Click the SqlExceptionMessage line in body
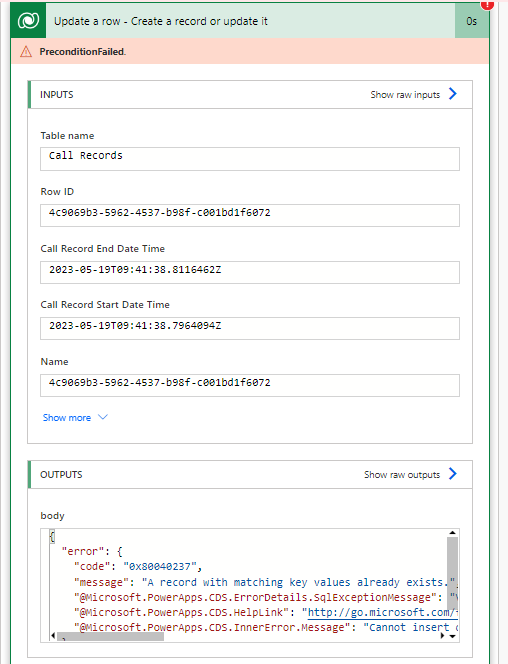This screenshot has width=508, height=664. [266, 598]
